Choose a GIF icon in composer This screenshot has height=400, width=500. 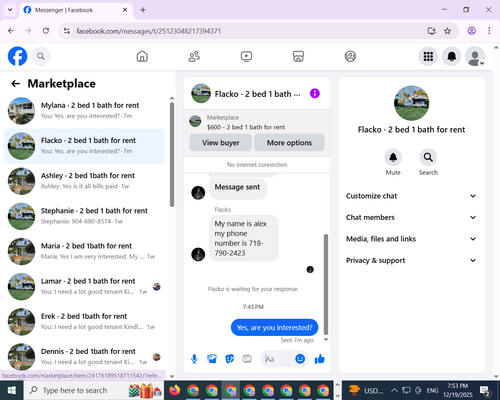pos(247,359)
